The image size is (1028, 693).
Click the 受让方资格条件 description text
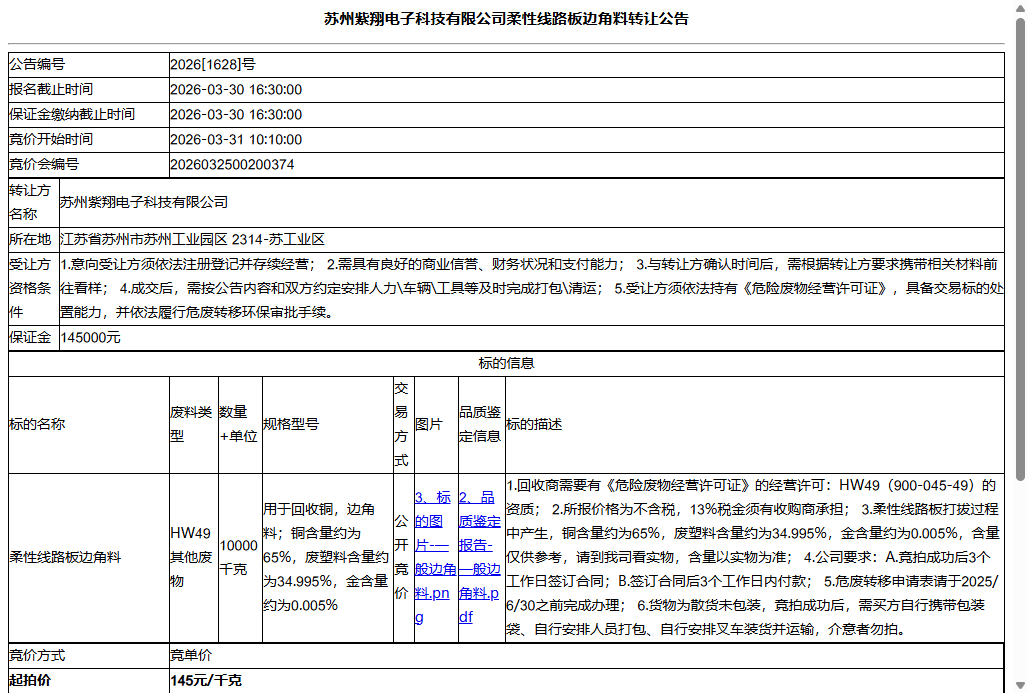[x=500, y=288]
